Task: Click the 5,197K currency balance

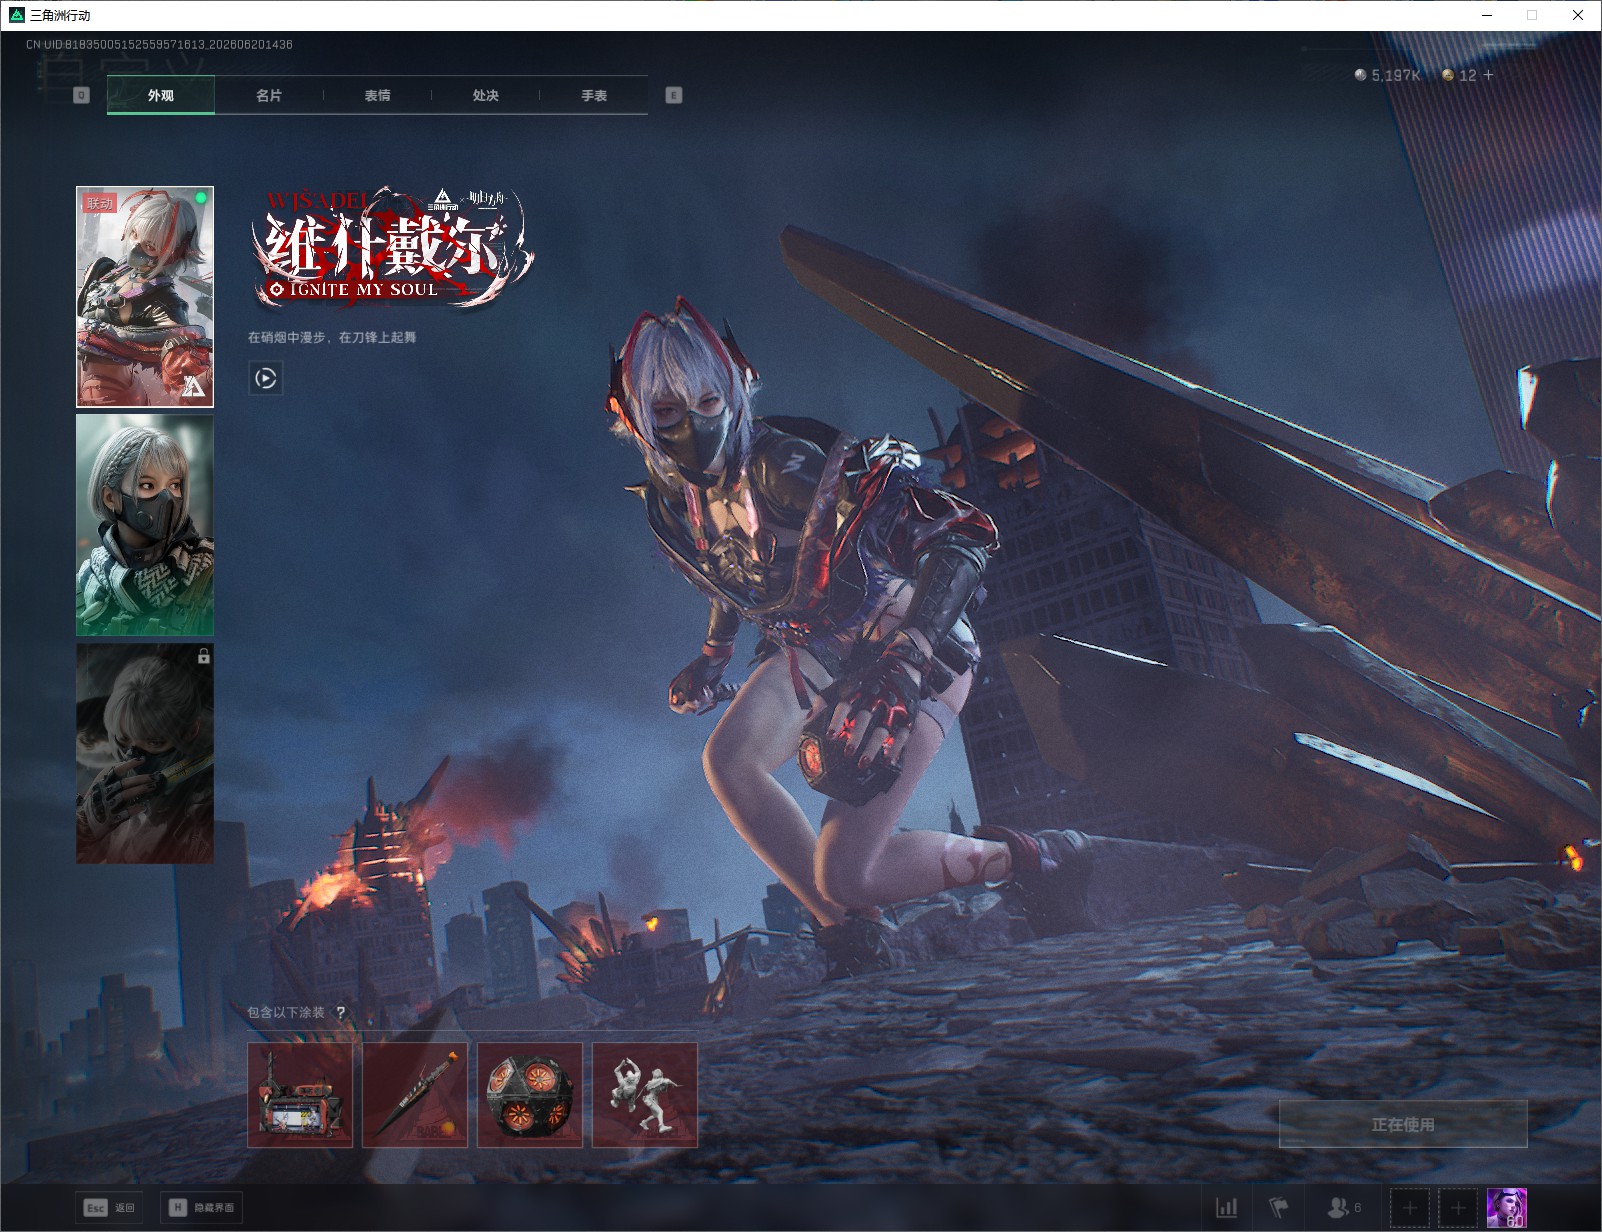Action: [1396, 75]
